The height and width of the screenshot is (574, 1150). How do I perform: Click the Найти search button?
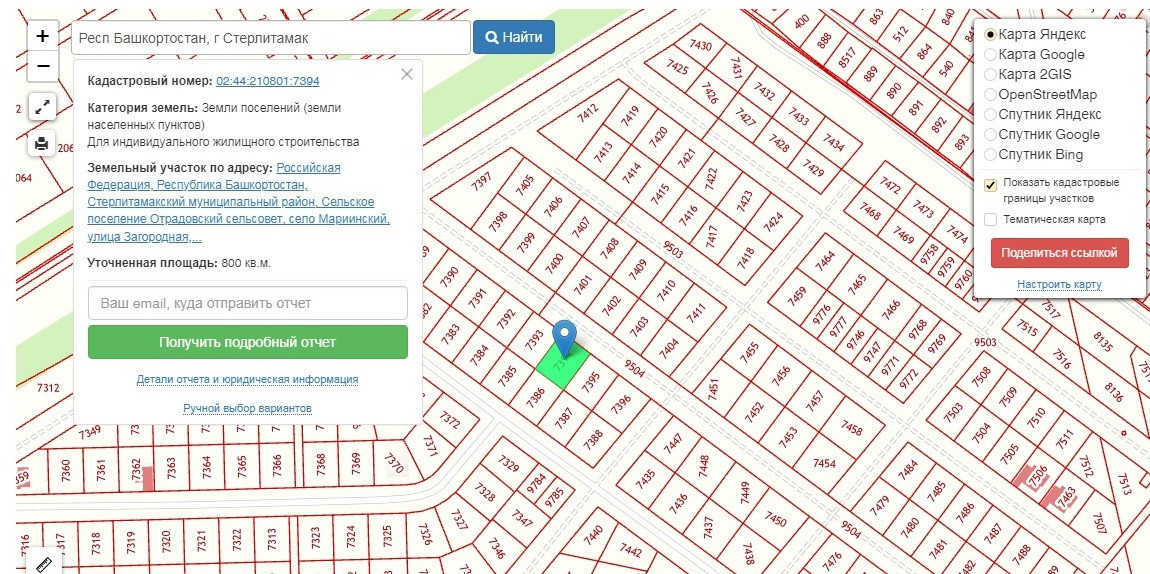coord(513,37)
